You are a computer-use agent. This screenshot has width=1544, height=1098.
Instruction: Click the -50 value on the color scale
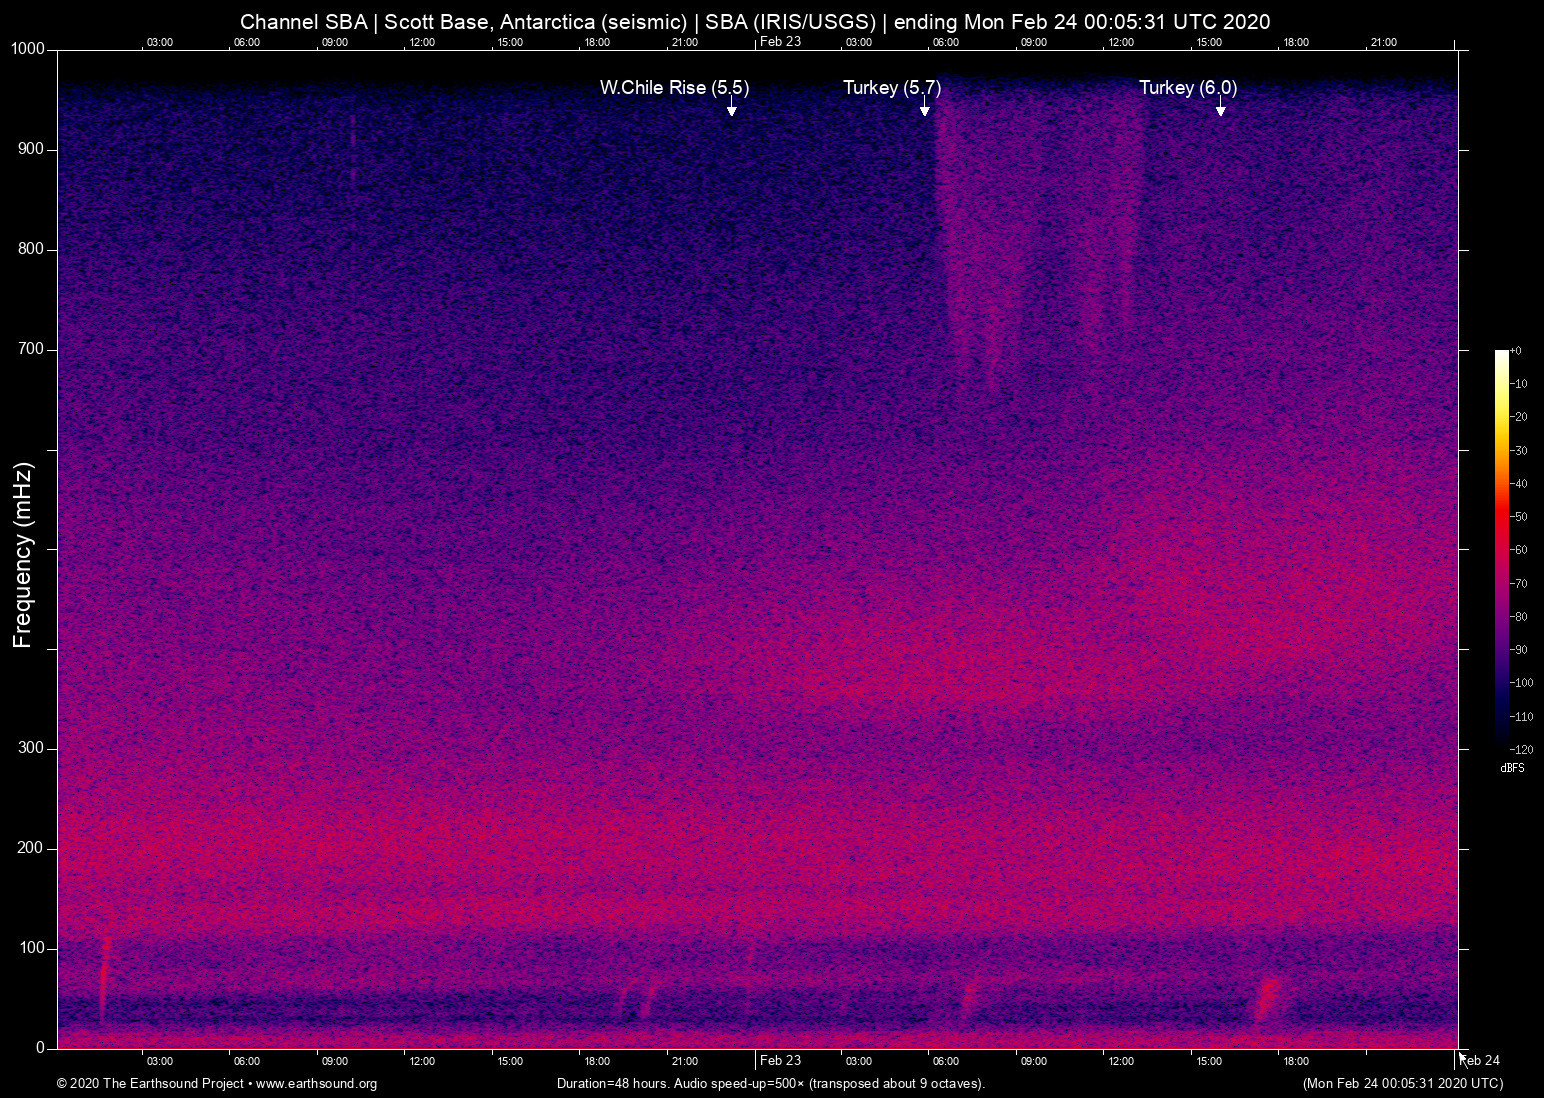1519,517
